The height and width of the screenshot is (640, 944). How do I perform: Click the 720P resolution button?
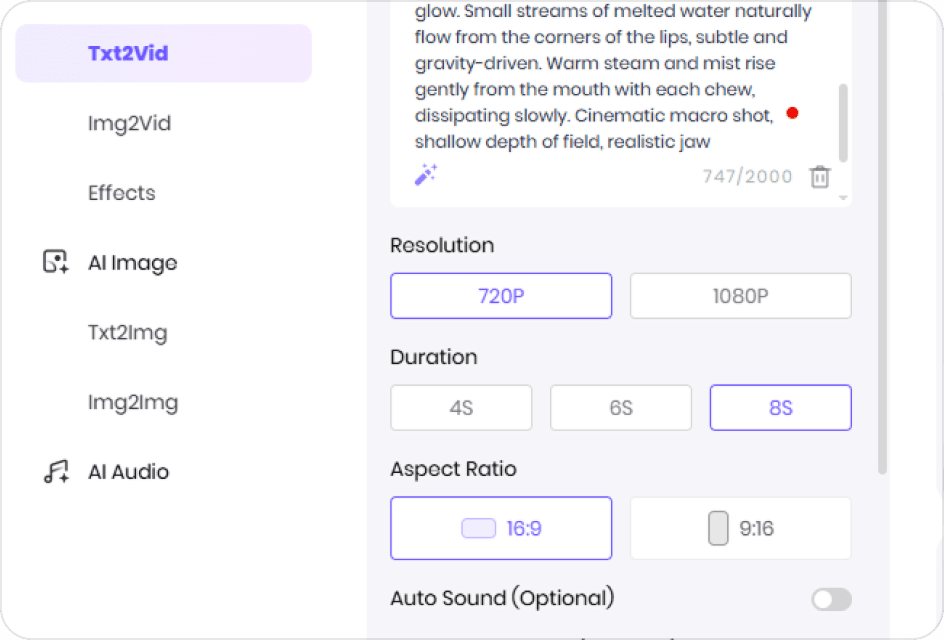pos(500,296)
